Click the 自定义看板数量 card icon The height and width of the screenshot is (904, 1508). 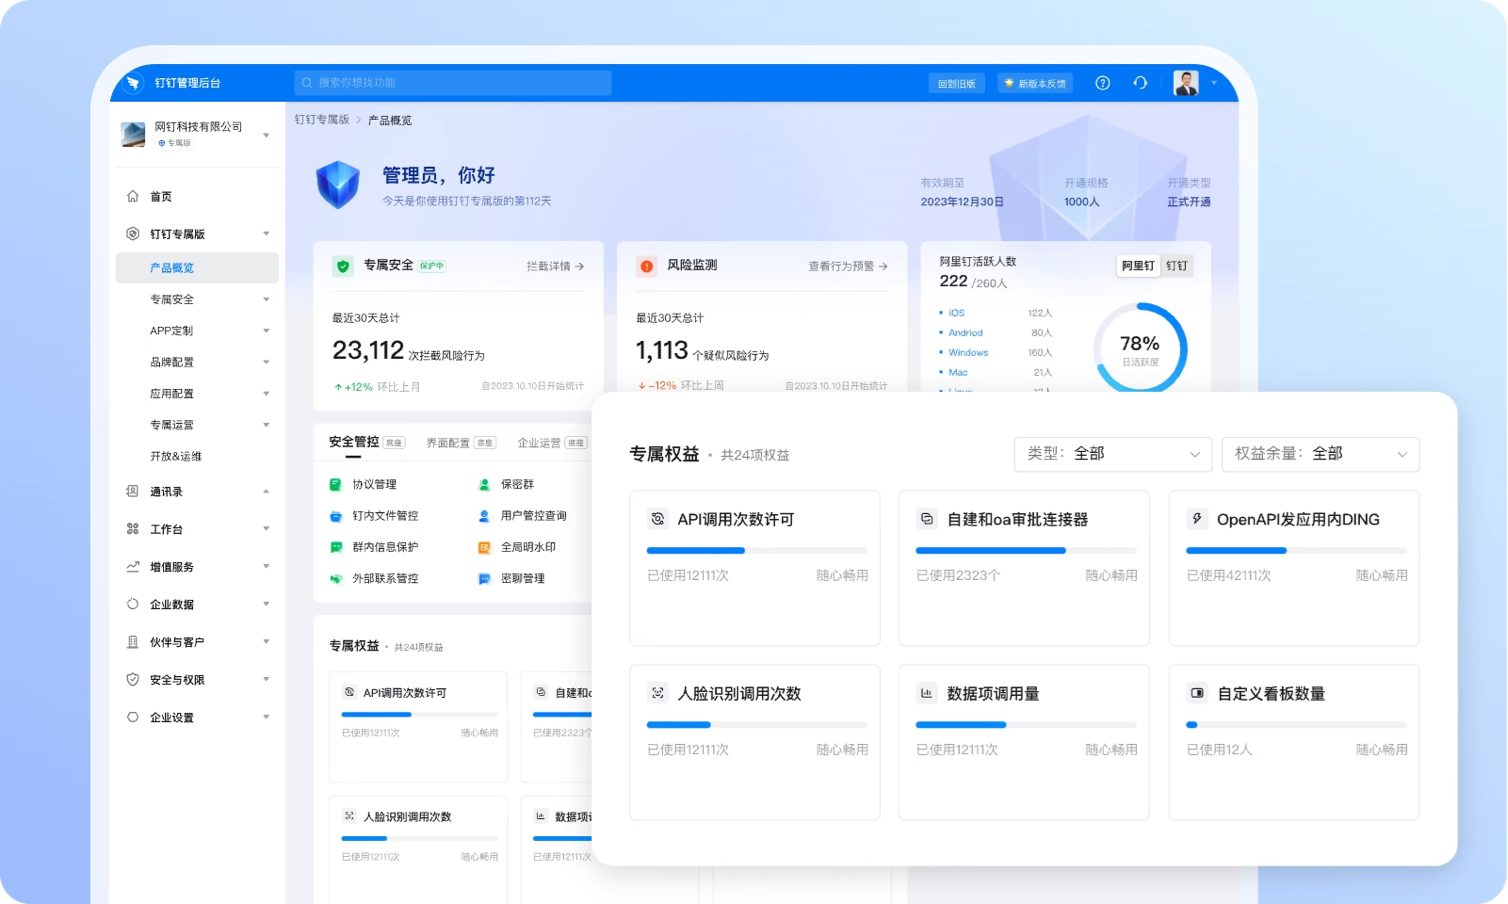(1196, 692)
